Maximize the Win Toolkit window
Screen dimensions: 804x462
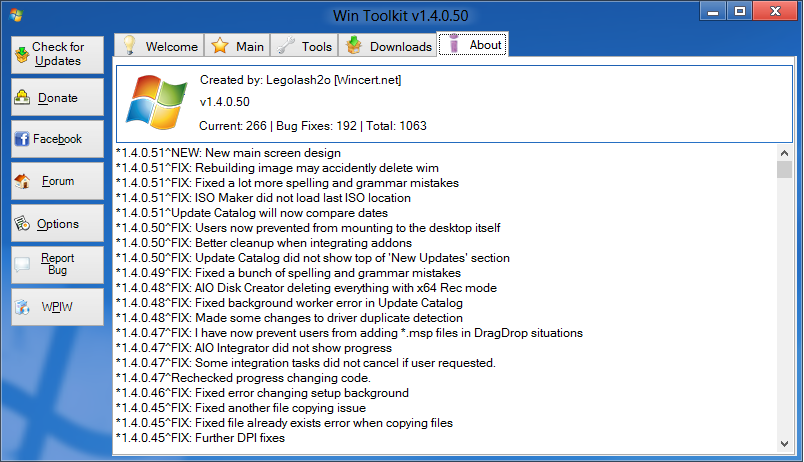point(739,11)
